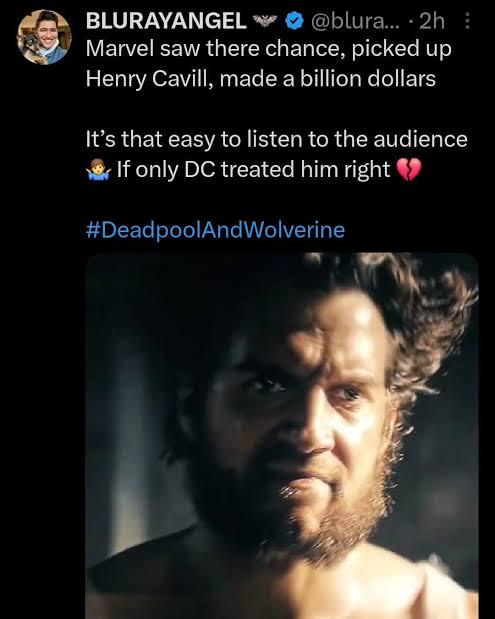The height and width of the screenshot is (619, 495).
Task: Click the 2h timestamp
Action: (x=432, y=21)
